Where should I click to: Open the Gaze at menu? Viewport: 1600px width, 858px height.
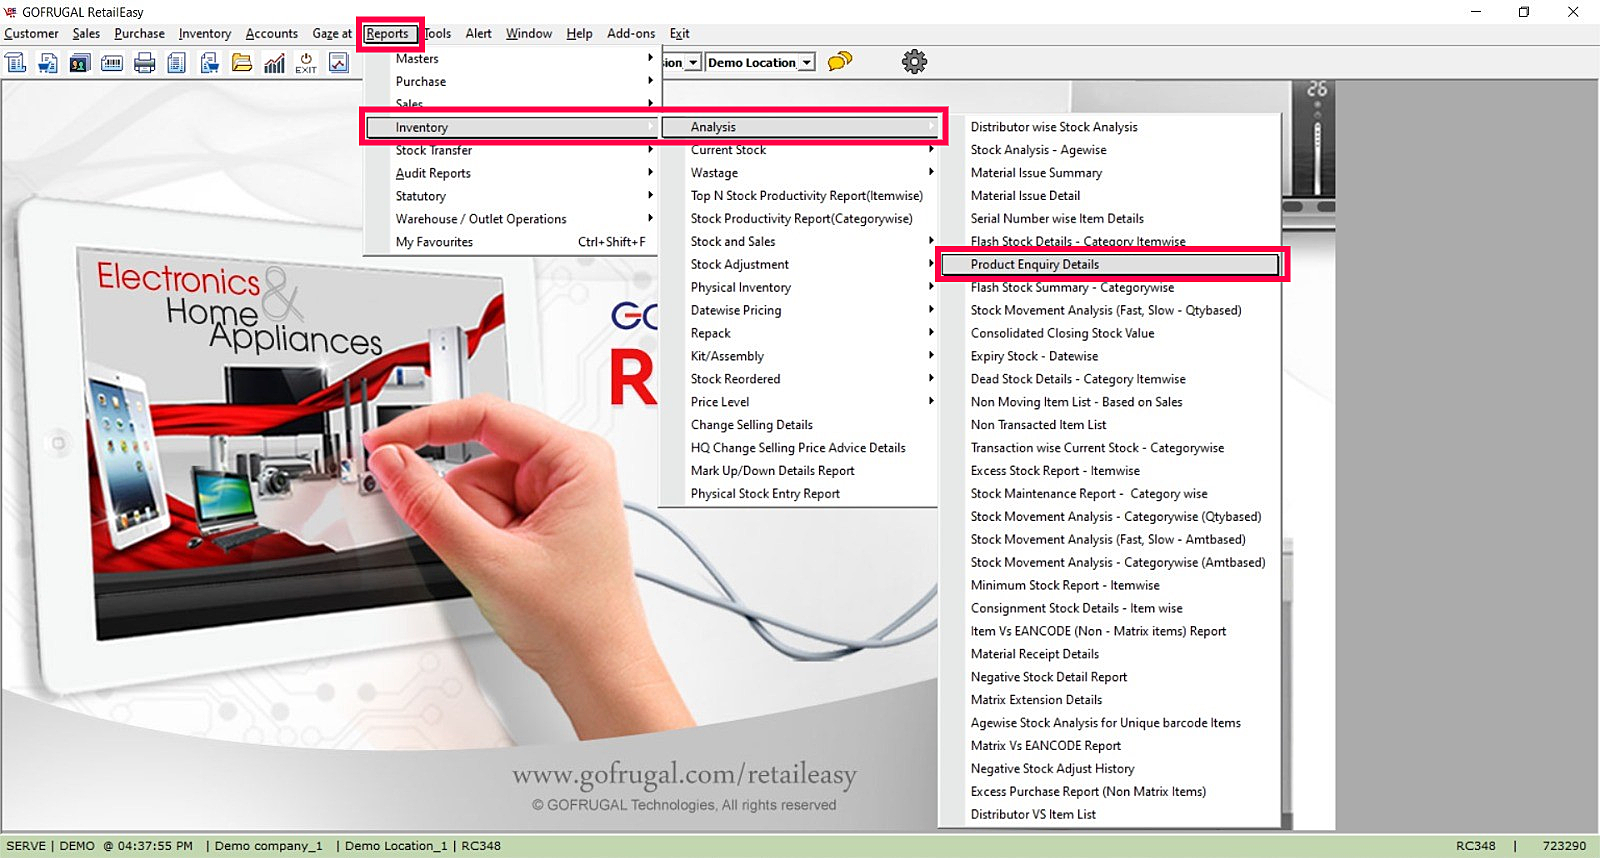[x=332, y=34]
